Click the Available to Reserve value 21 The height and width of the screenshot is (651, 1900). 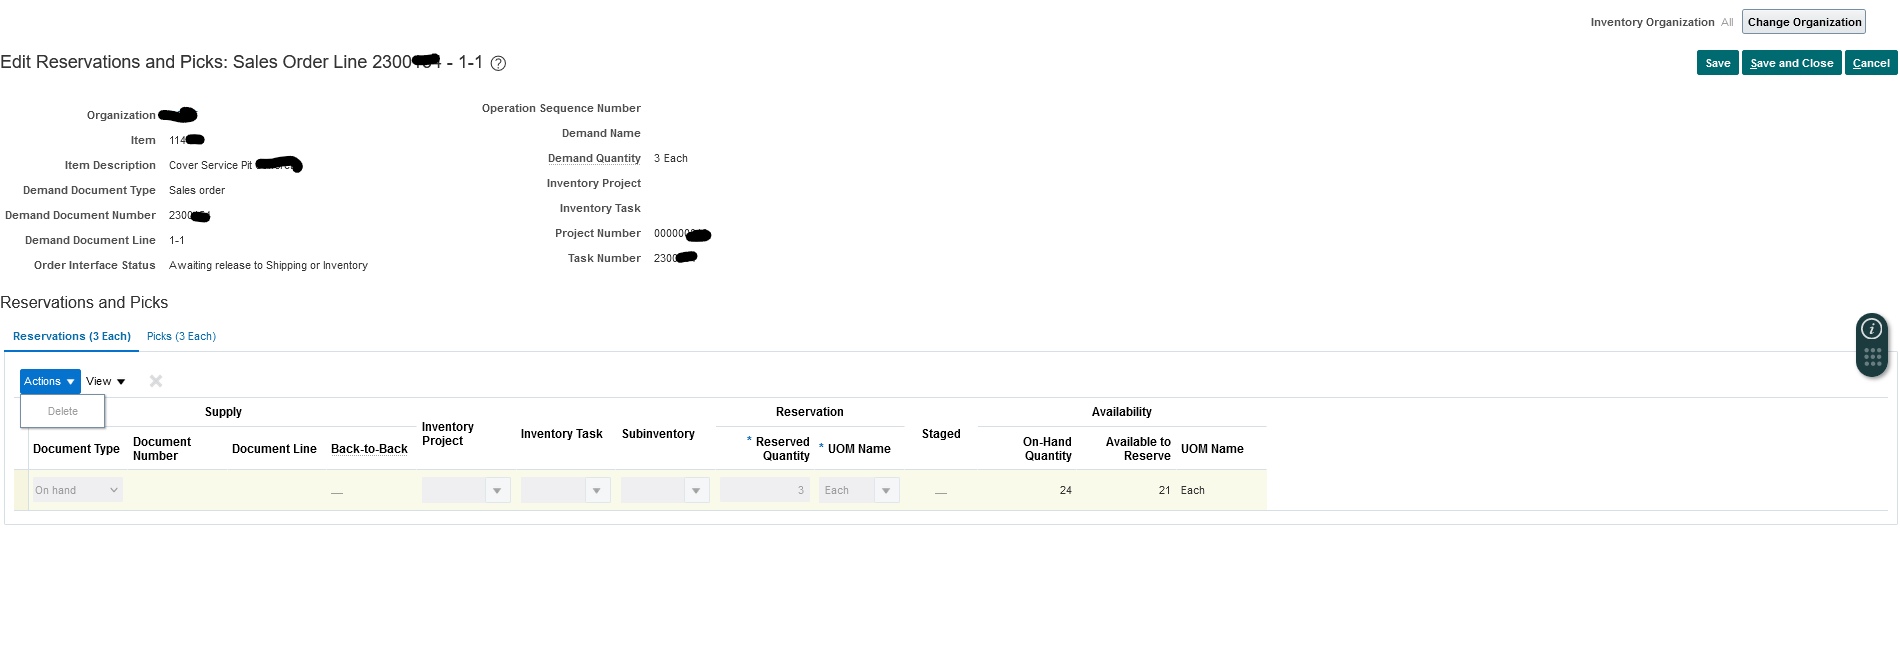coord(1164,490)
